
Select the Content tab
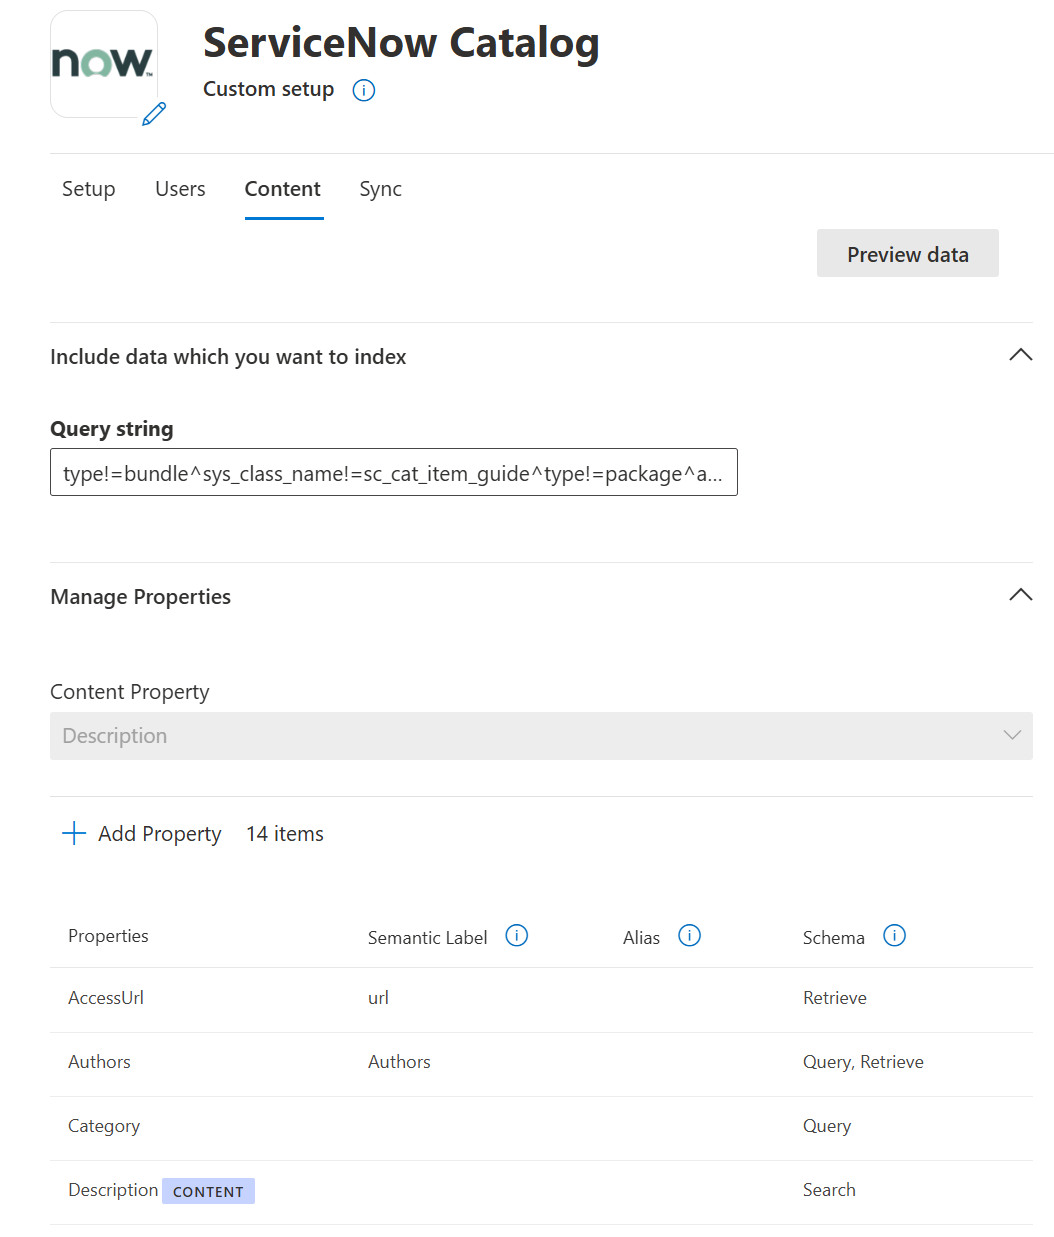[x=283, y=189]
